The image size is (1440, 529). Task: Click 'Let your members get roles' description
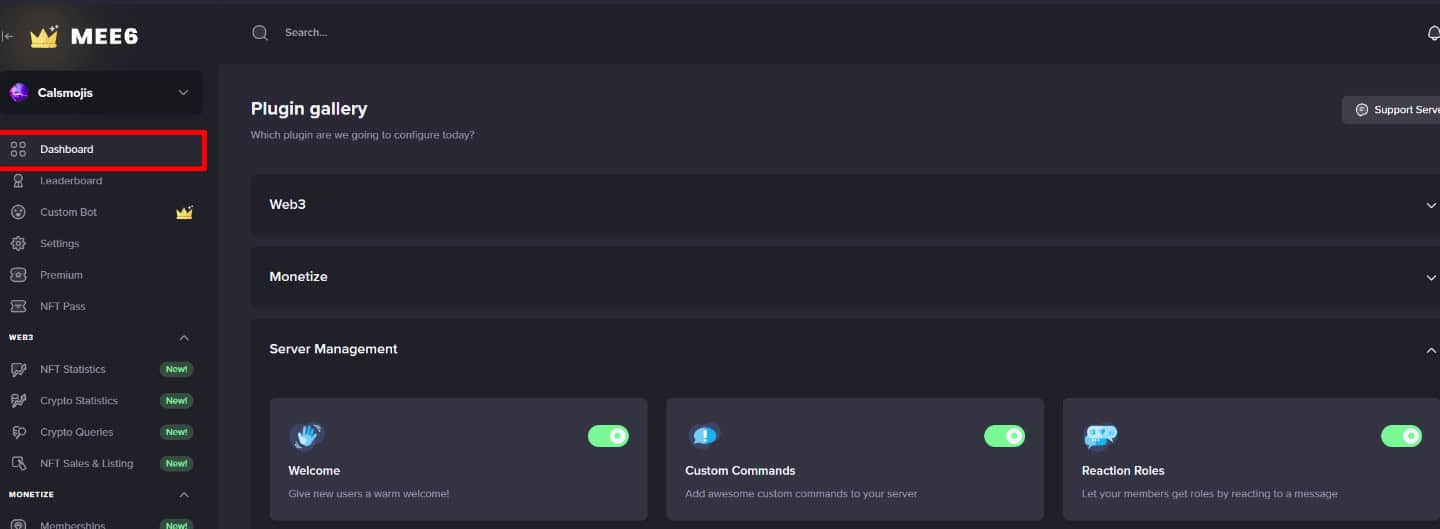click(1209, 494)
